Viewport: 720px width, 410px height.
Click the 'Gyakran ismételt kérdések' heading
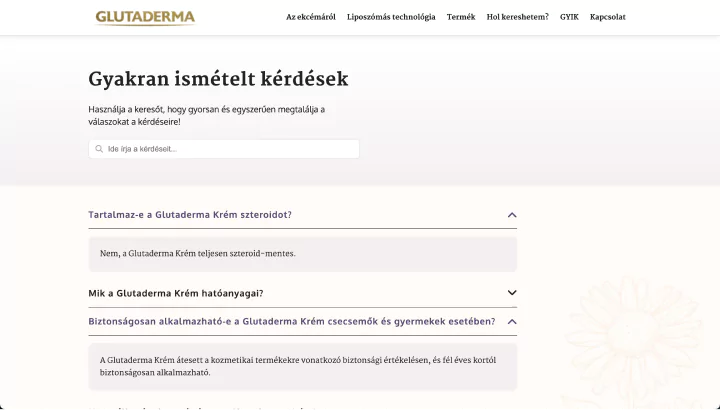218,79
